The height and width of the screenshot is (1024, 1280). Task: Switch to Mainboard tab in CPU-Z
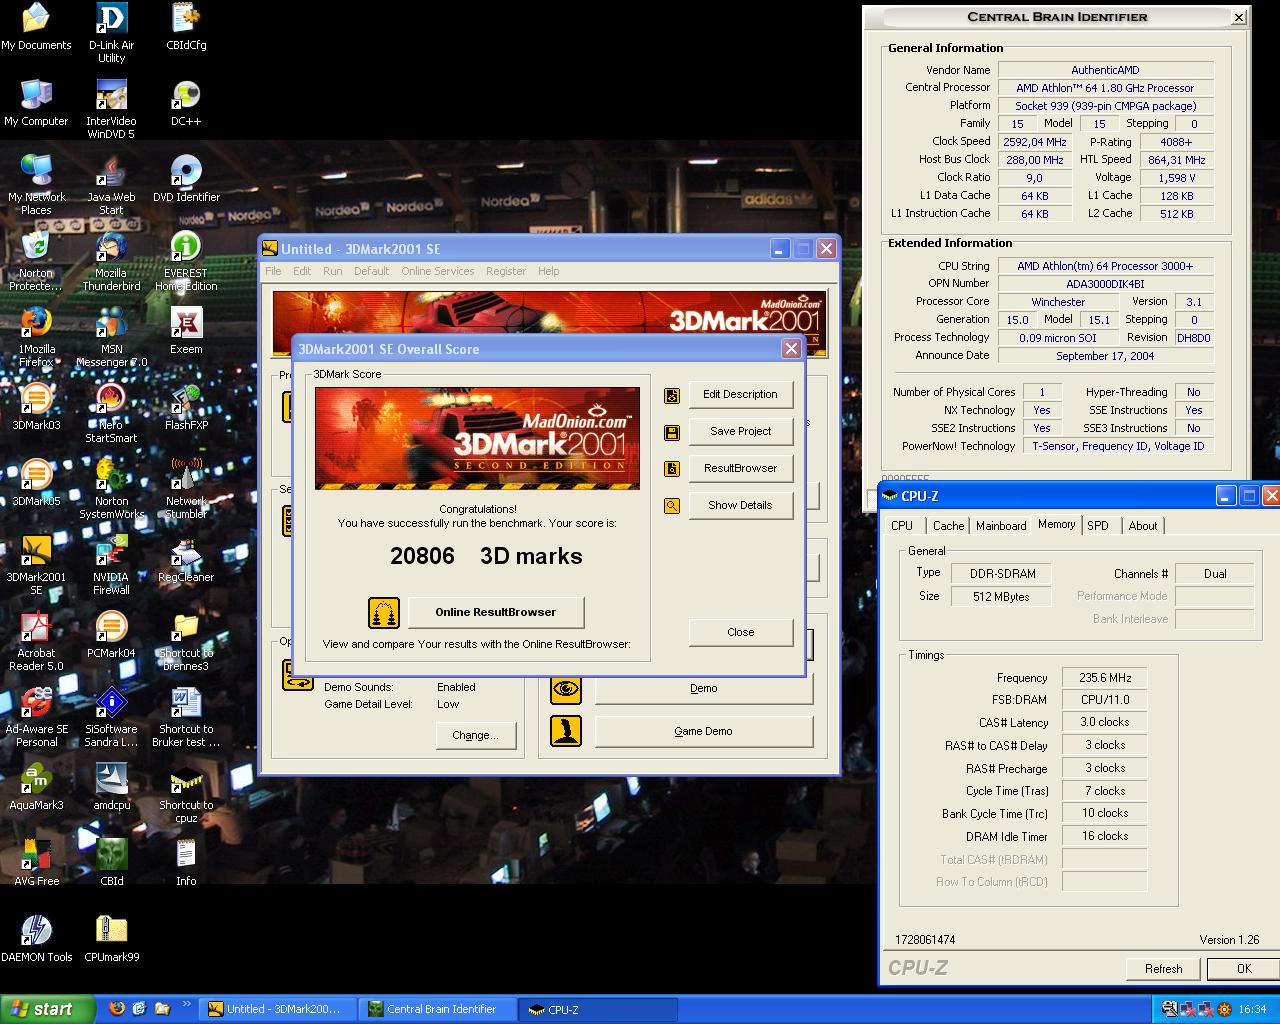[x=1001, y=525]
